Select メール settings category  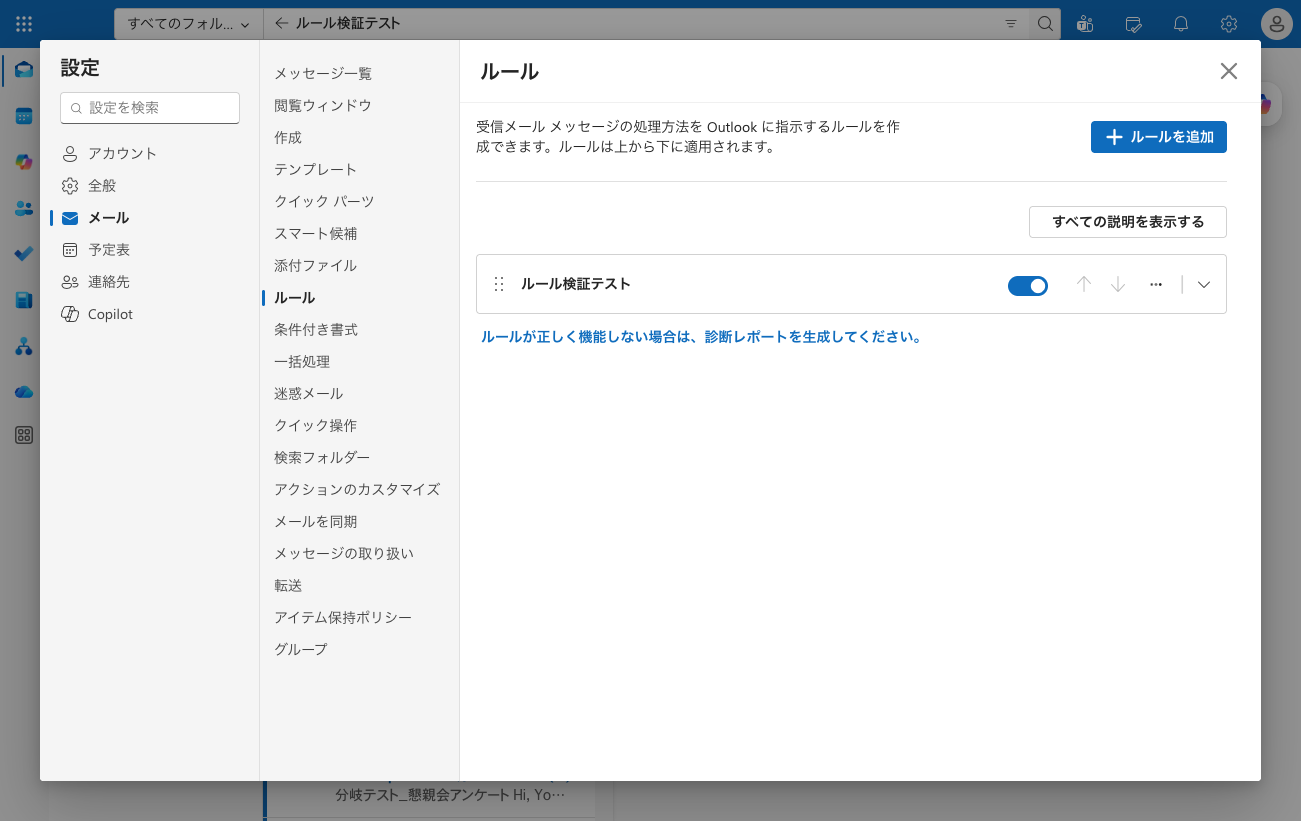(150, 218)
